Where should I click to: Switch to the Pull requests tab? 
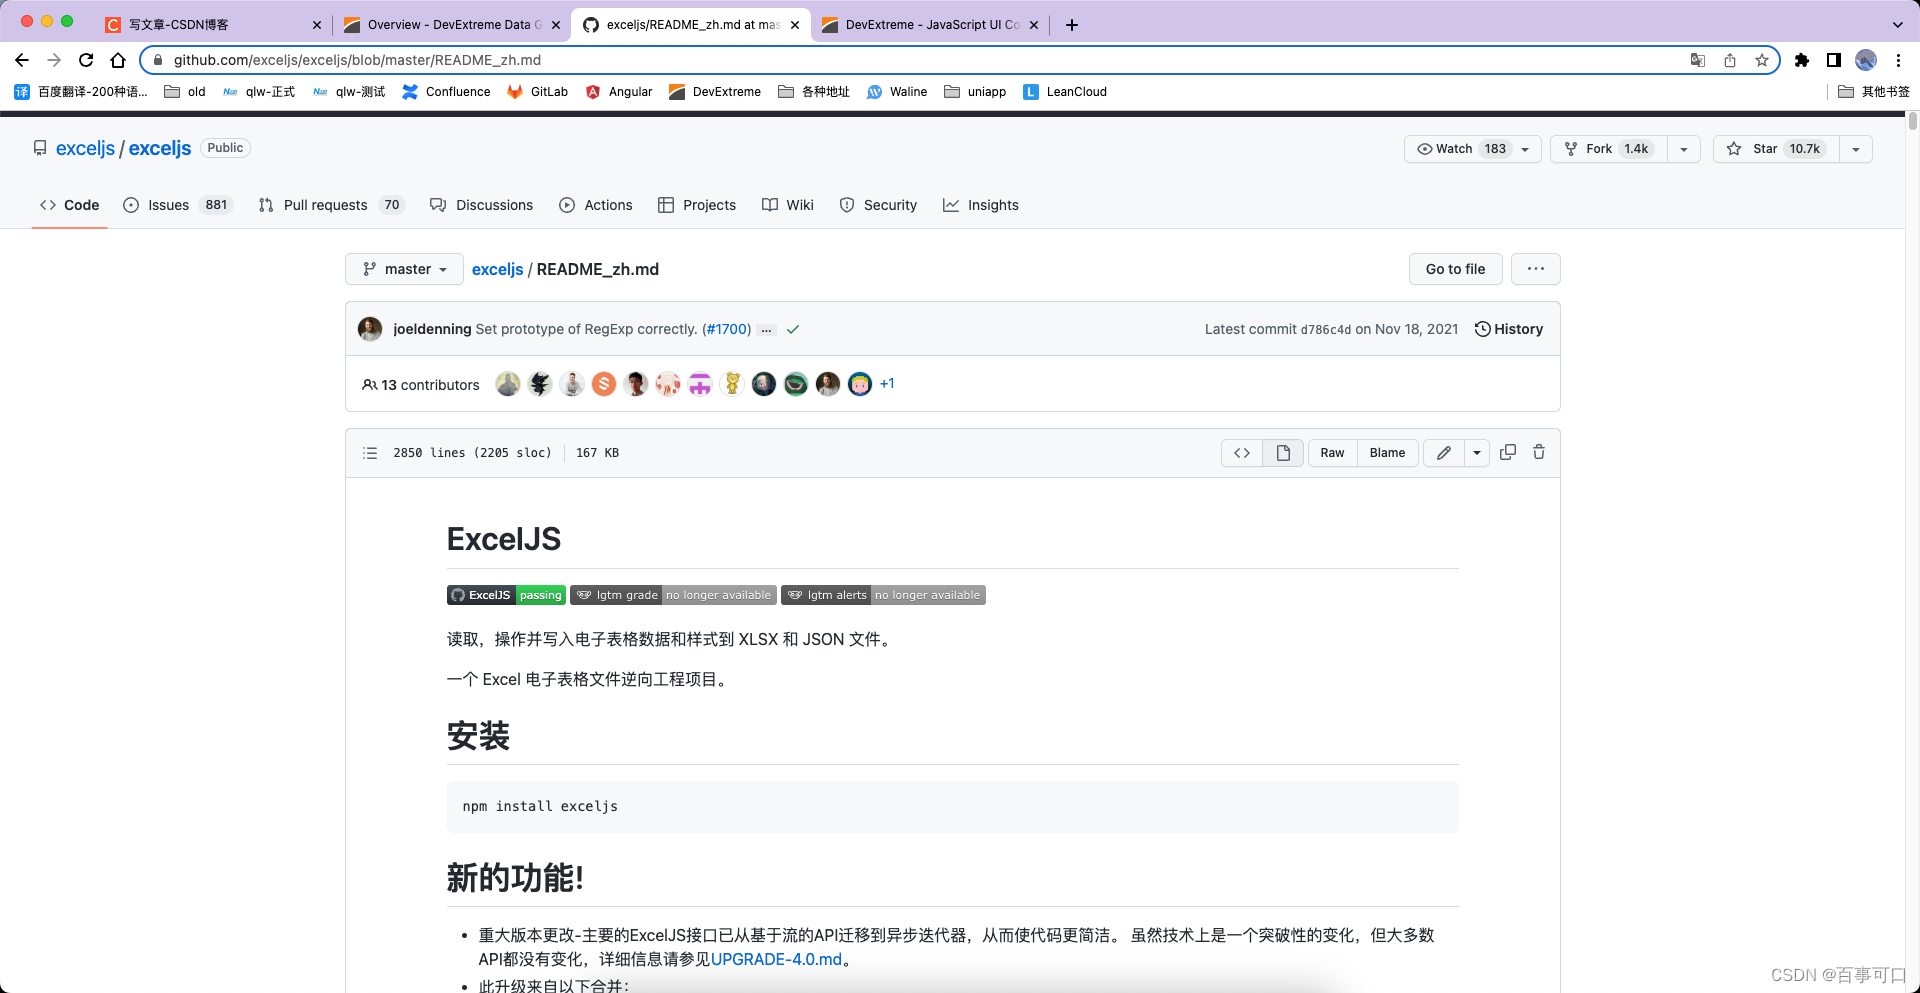(331, 205)
